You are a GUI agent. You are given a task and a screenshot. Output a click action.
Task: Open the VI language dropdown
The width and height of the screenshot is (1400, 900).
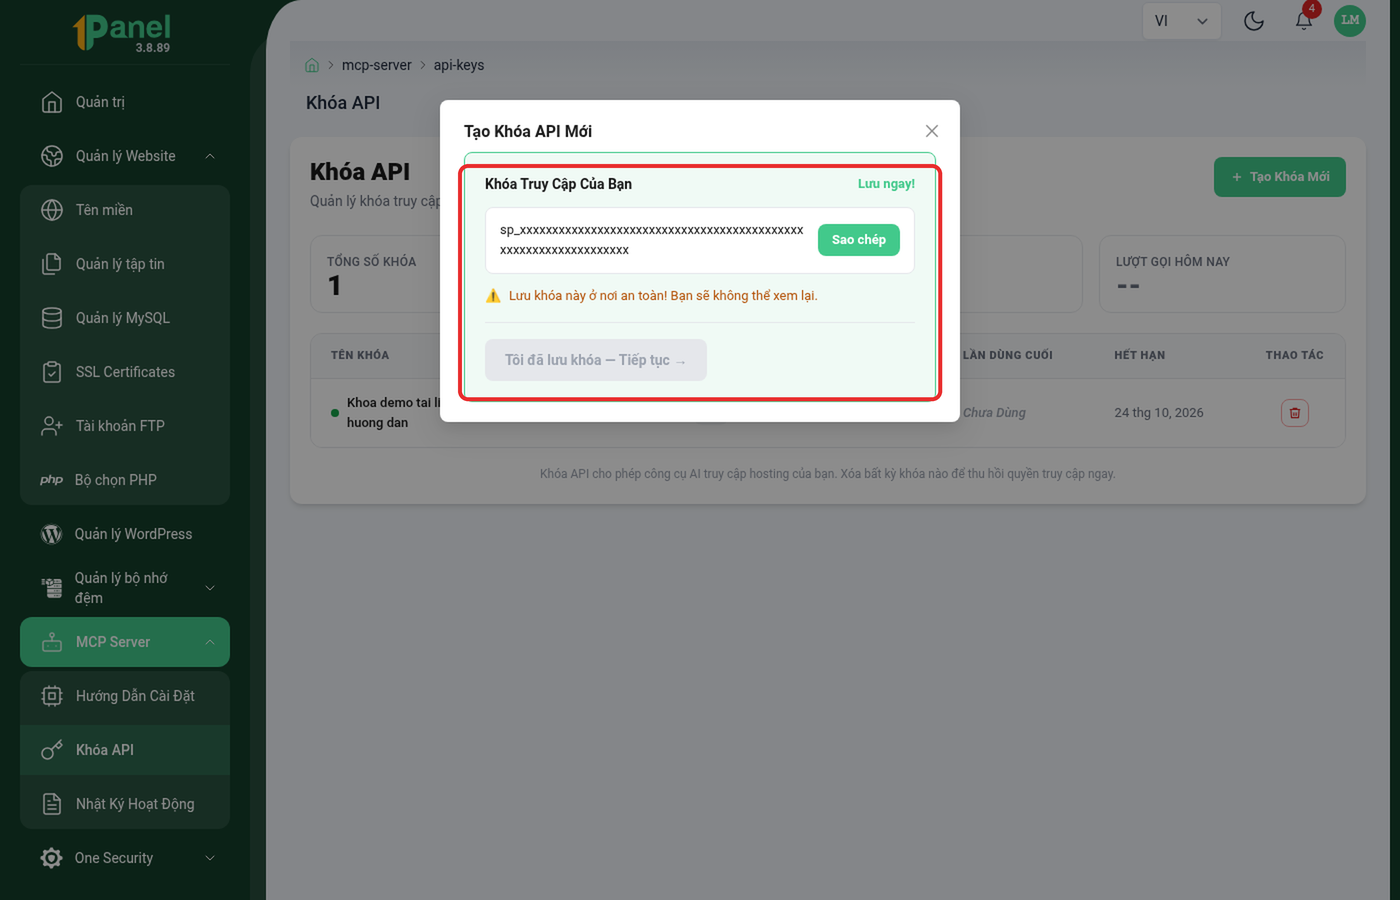tap(1181, 21)
